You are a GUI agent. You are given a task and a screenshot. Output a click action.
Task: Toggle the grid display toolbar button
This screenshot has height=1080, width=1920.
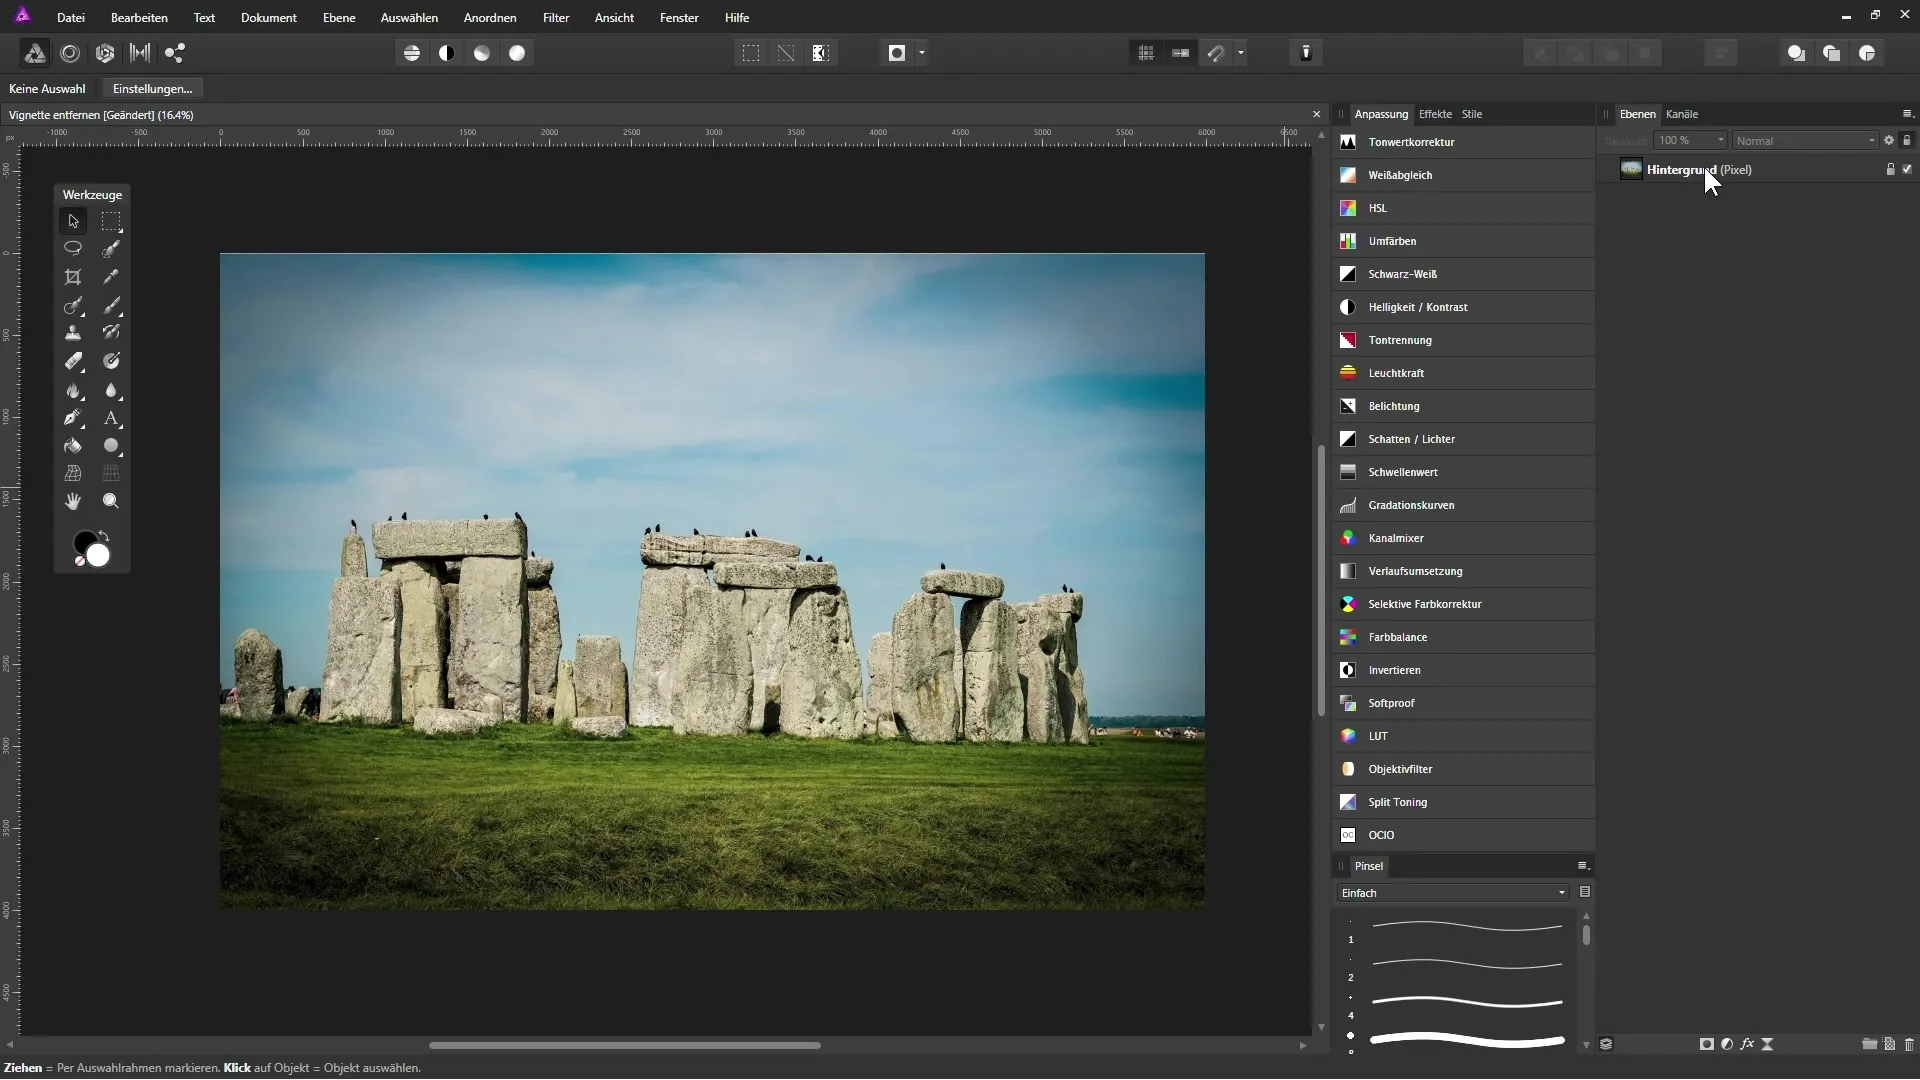pyautogui.click(x=1146, y=53)
